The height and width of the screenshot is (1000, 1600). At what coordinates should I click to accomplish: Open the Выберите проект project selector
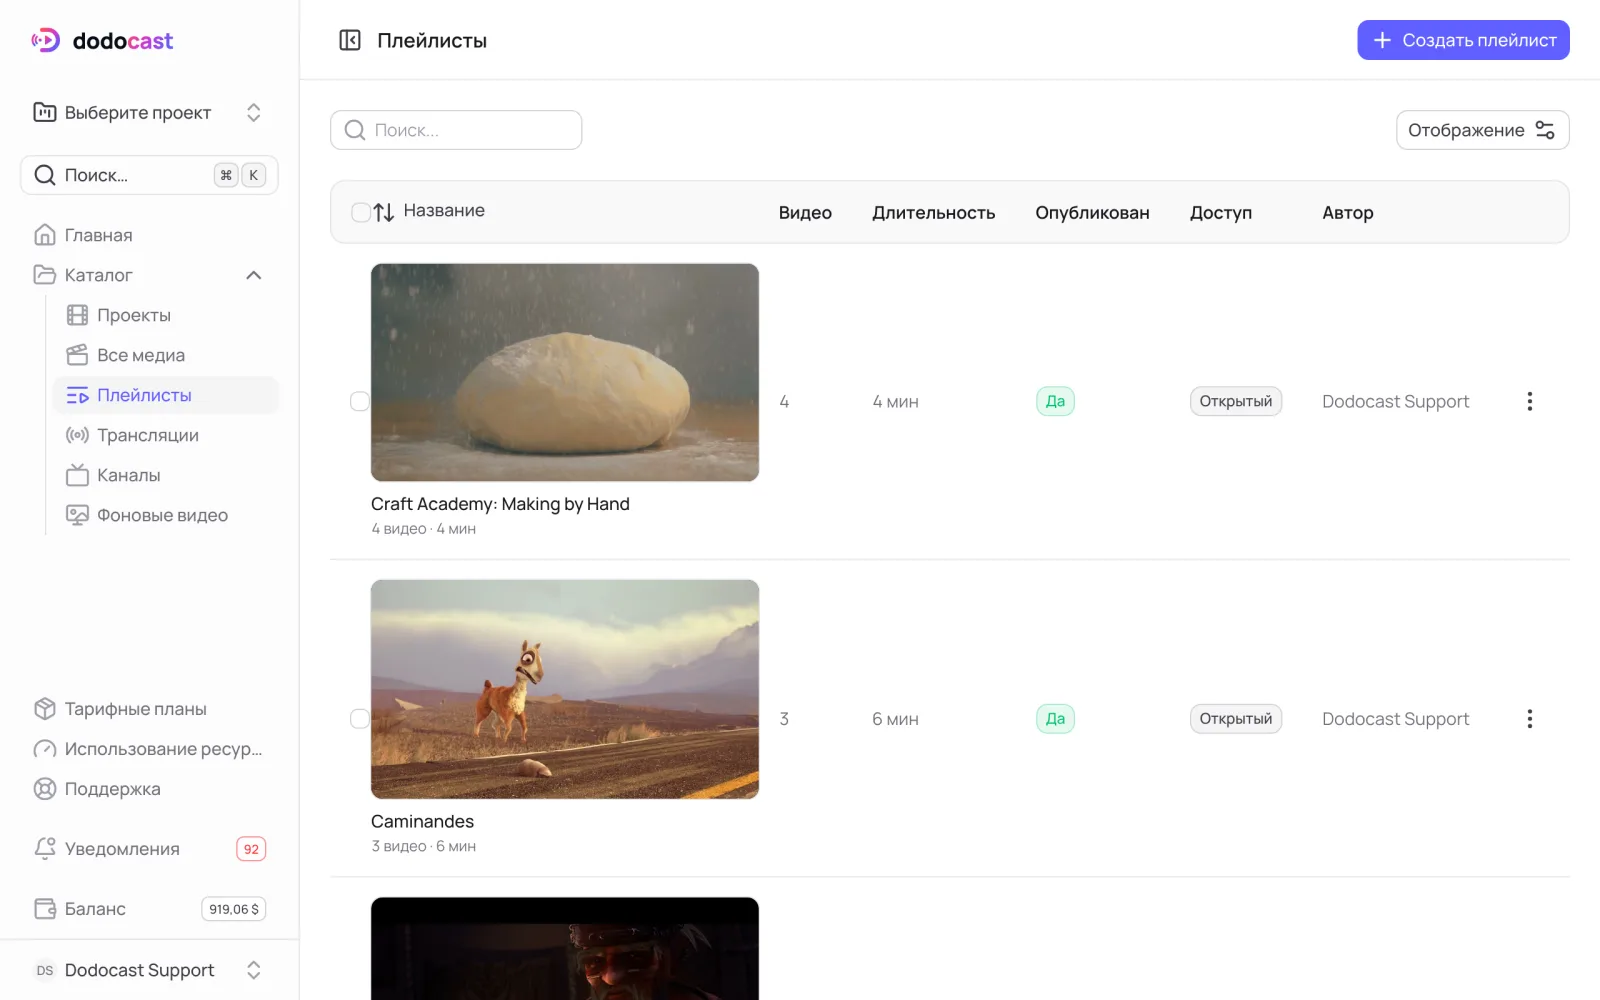149,112
